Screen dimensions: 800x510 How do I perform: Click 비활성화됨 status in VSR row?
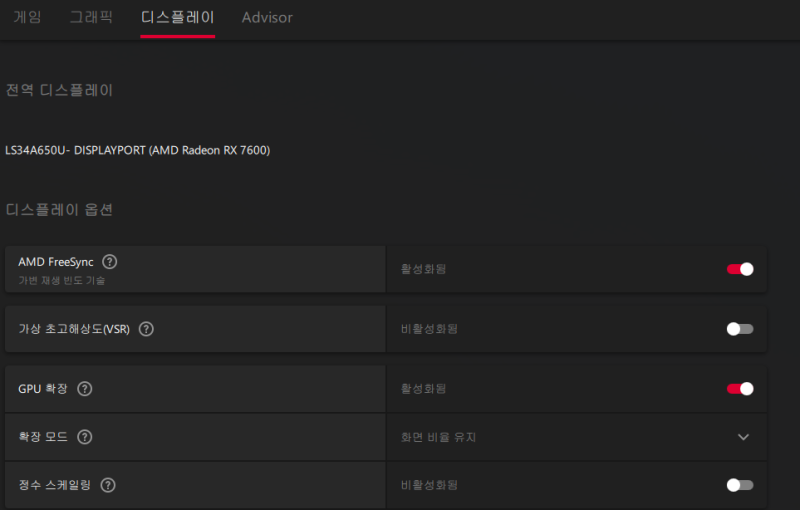(x=429, y=329)
